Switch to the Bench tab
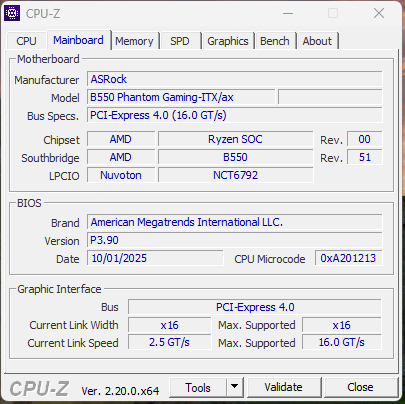The image size is (405, 404). click(x=275, y=41)
